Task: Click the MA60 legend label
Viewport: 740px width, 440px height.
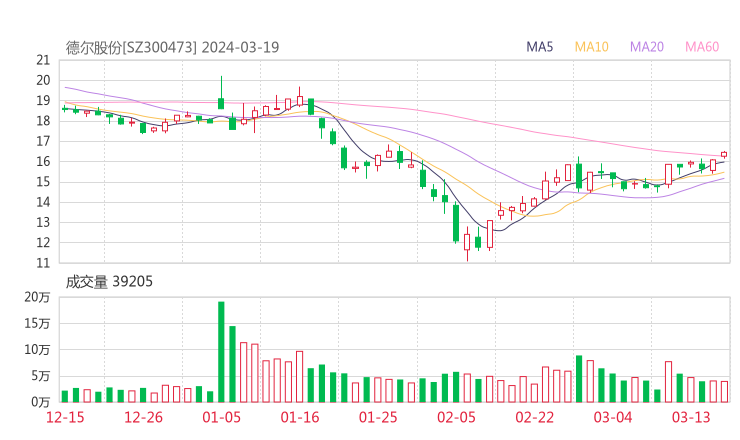Action: tap(702, 47)
